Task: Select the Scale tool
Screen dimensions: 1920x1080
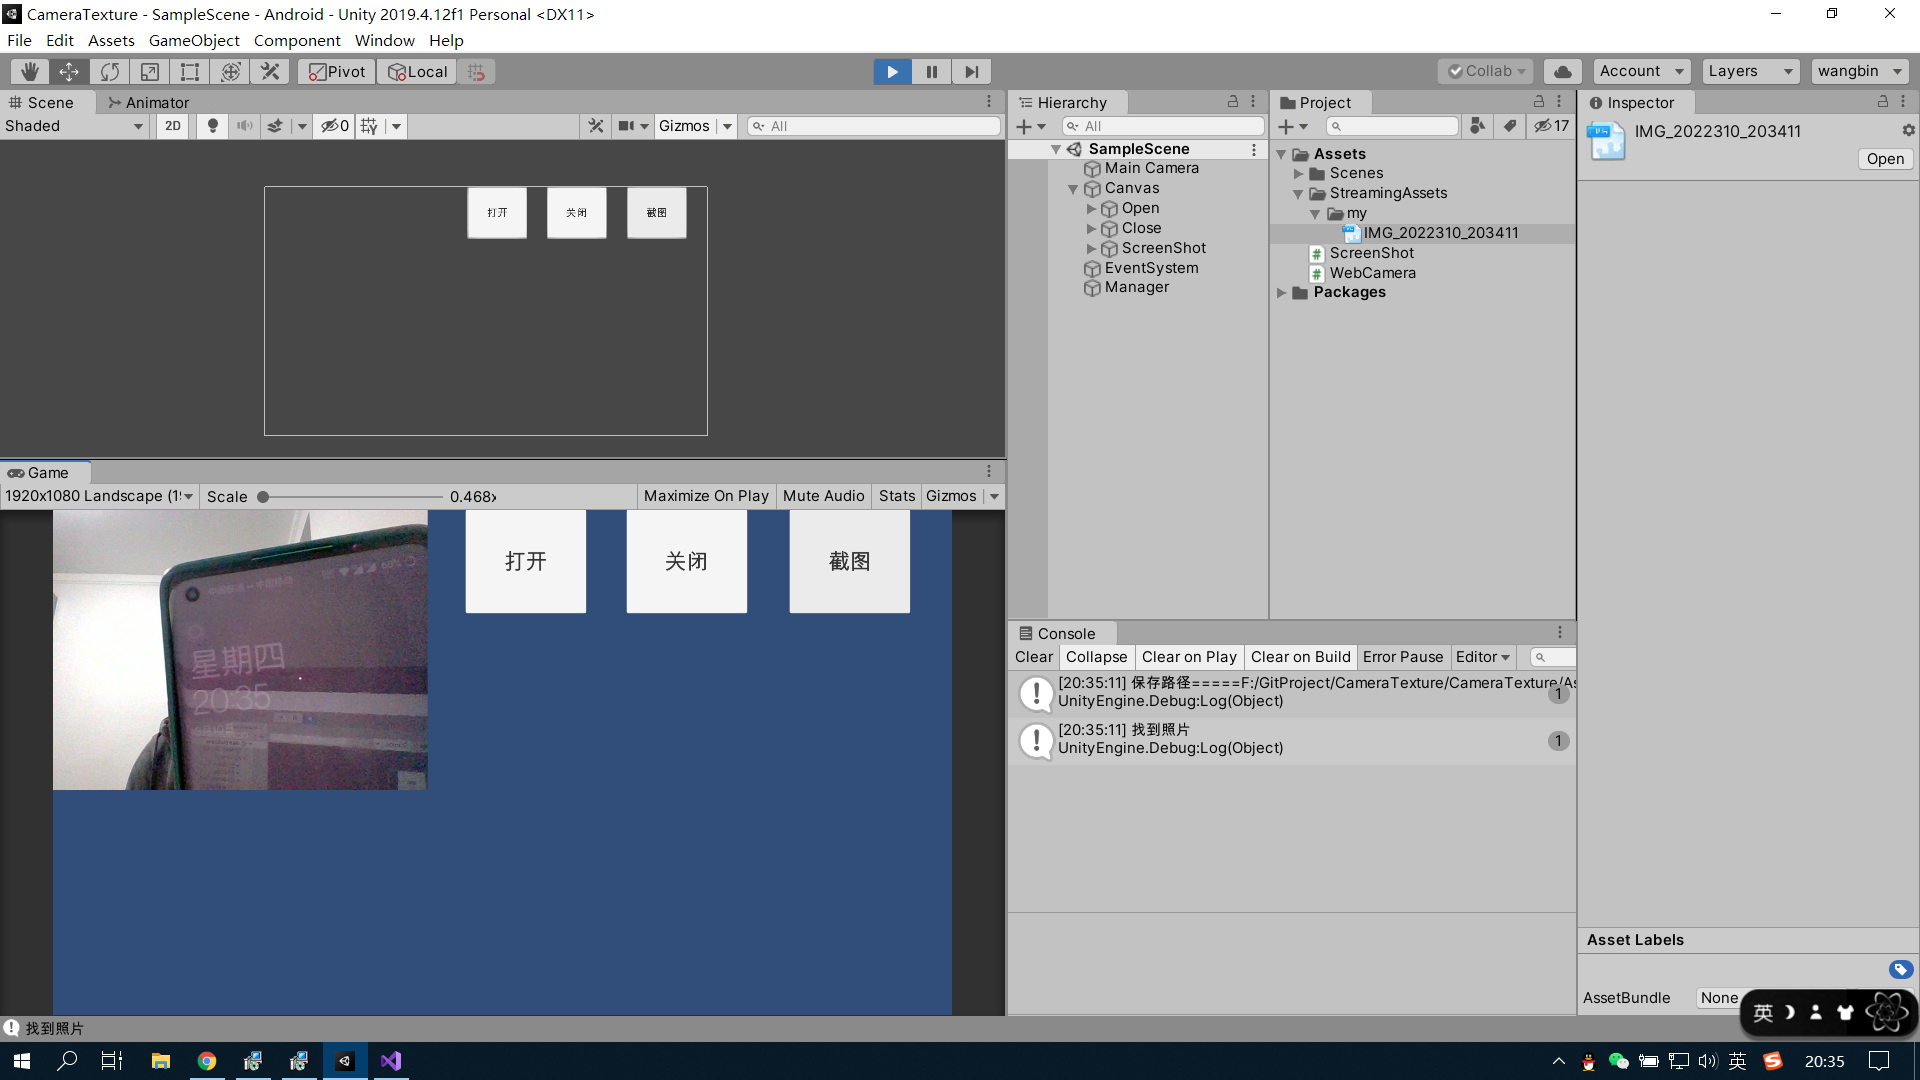Action: point(149,71)
